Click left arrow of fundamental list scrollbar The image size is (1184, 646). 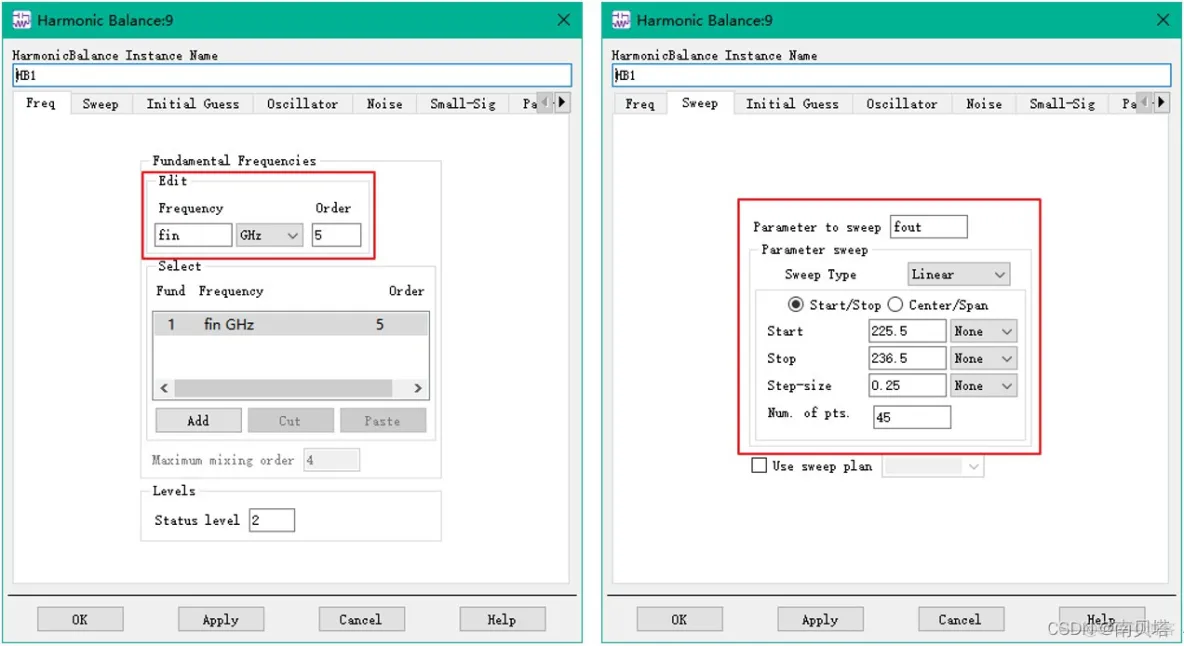[x=164, y=388]
